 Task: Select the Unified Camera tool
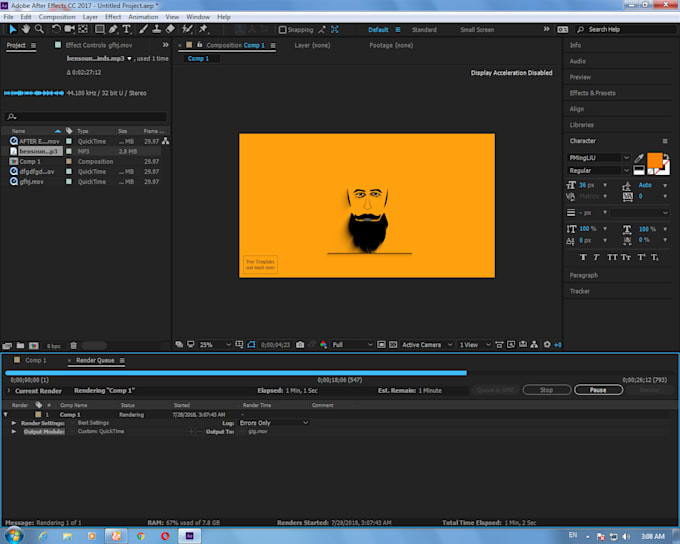[x=69, y=29]
